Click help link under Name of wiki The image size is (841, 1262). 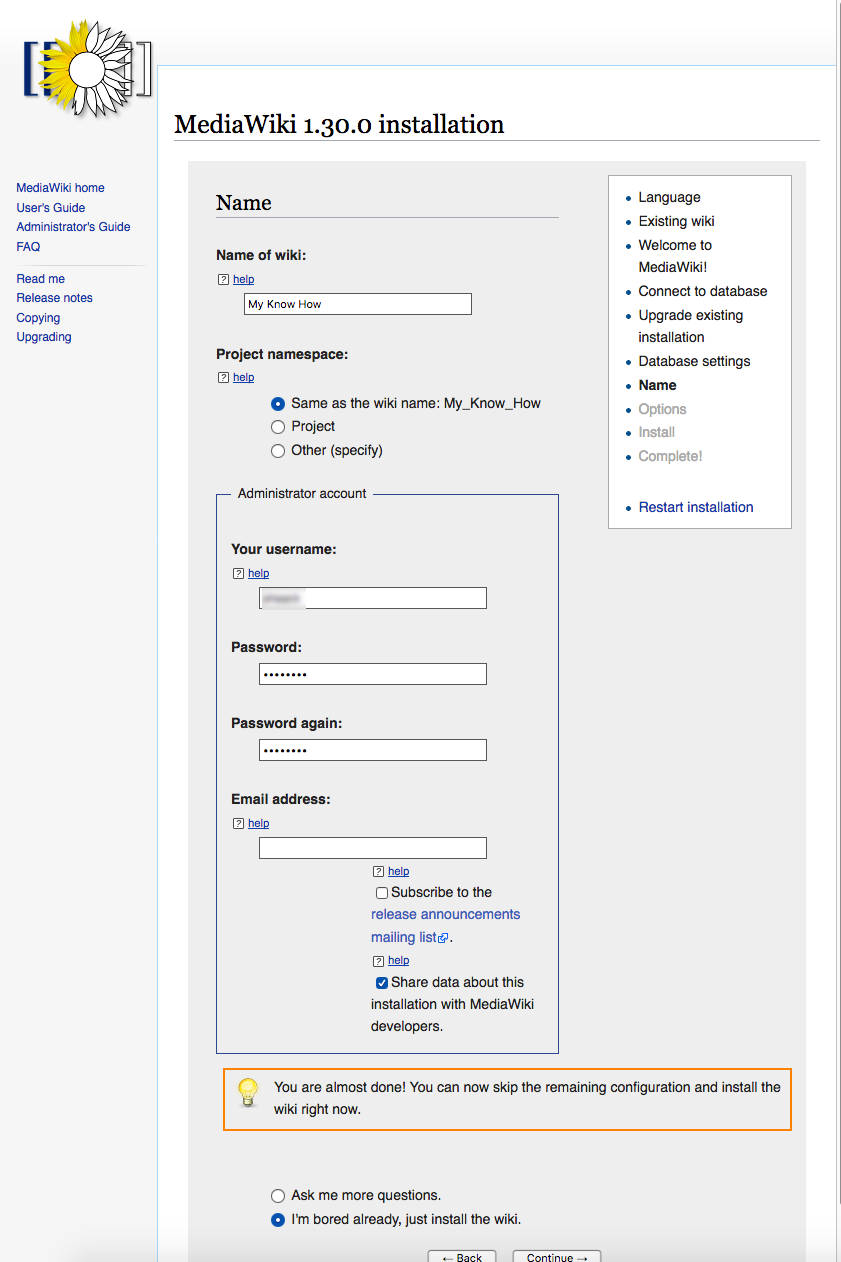(x=243, y=280)
